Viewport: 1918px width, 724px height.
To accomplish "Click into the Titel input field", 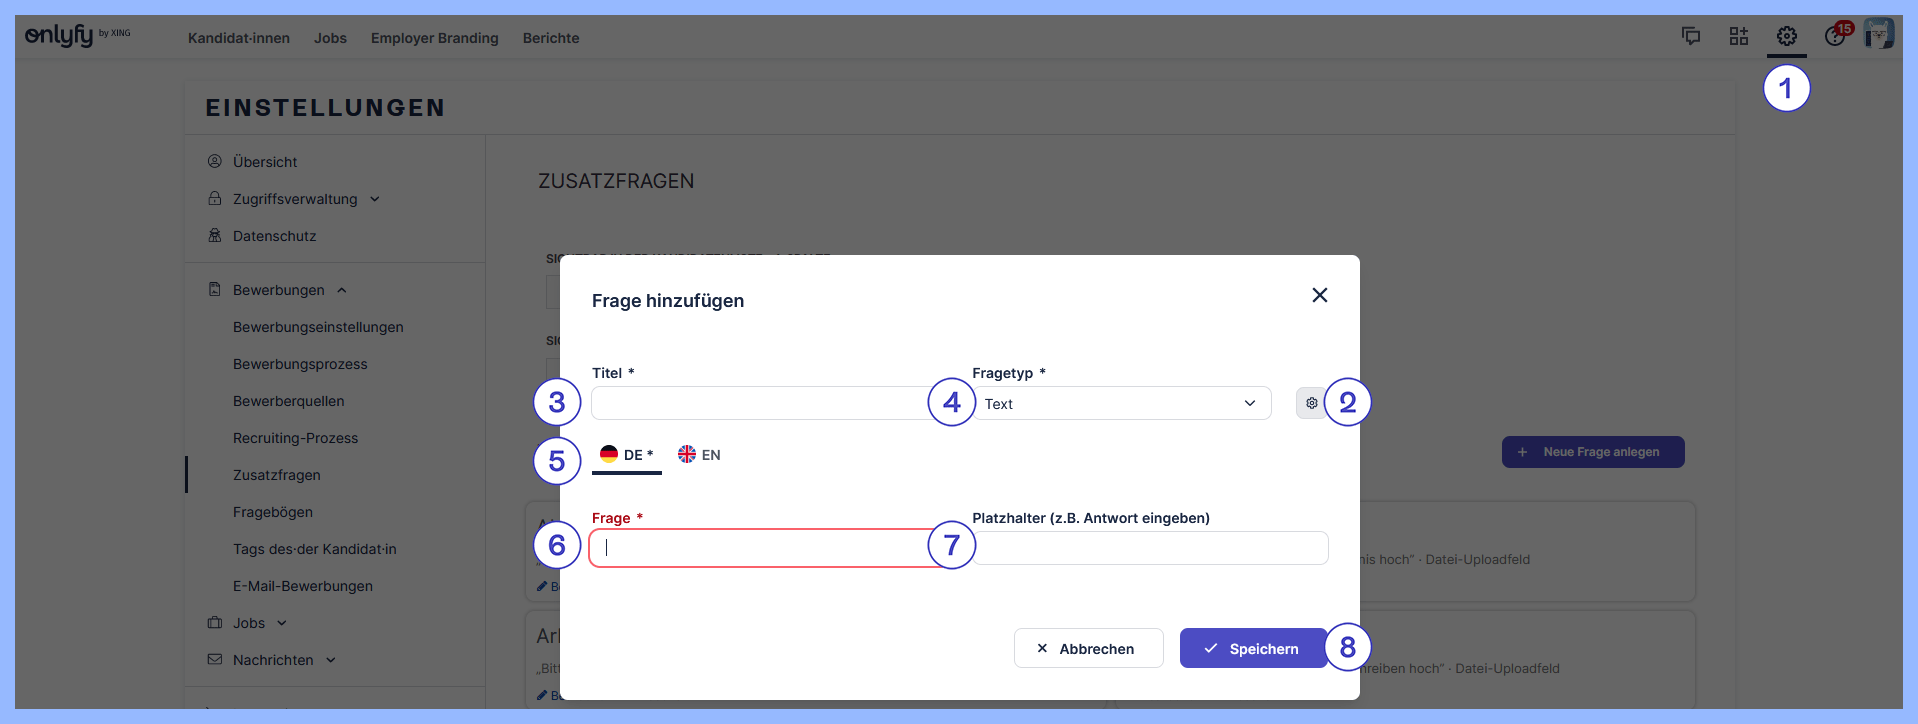I will coord(760,403).
